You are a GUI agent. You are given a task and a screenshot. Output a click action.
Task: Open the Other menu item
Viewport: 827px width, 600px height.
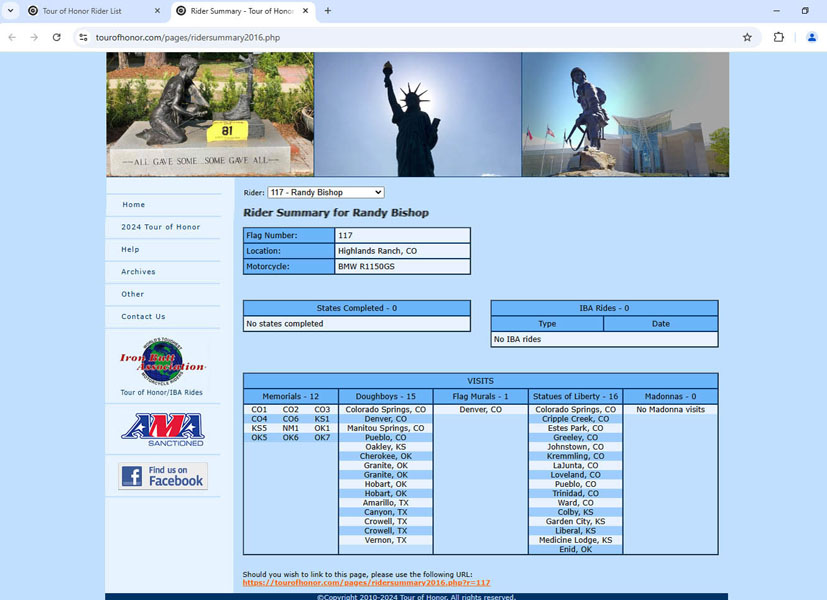132,294
